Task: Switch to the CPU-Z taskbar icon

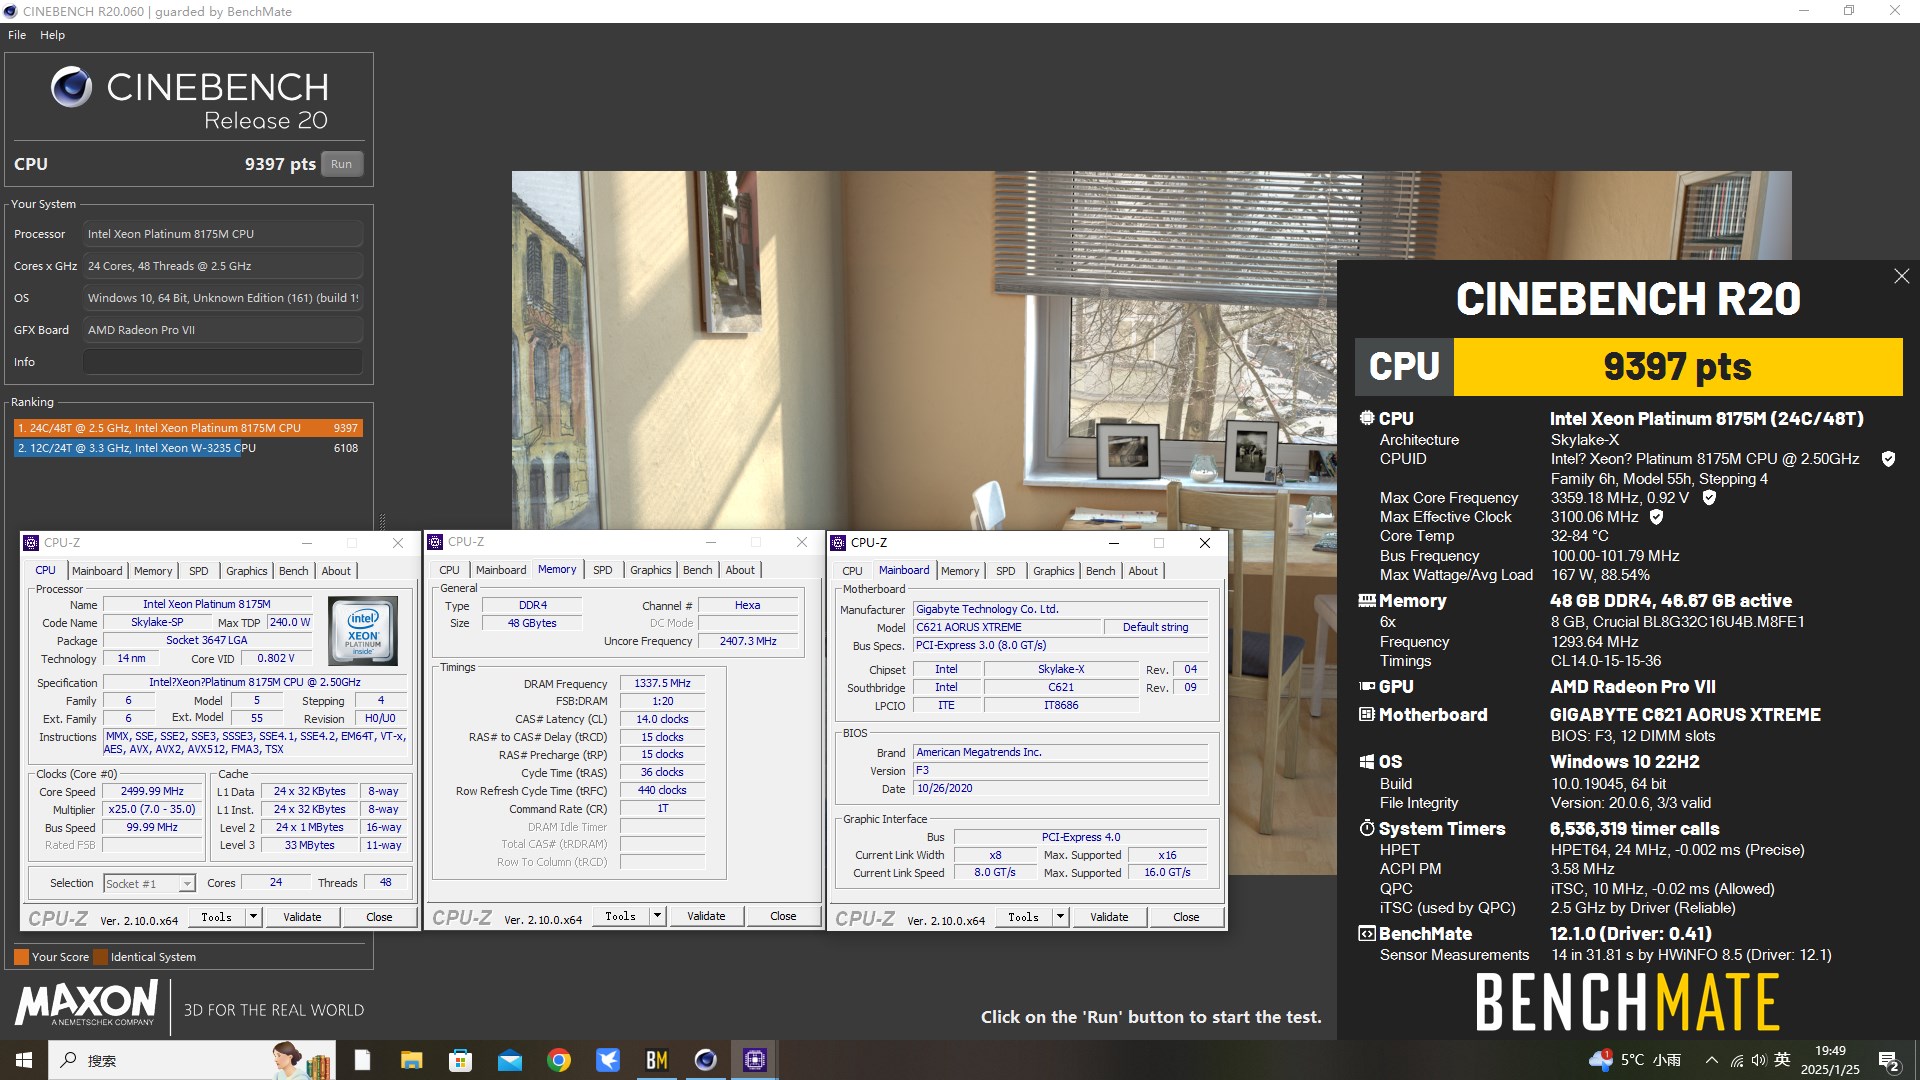Action: click(x=755, y=1060)
